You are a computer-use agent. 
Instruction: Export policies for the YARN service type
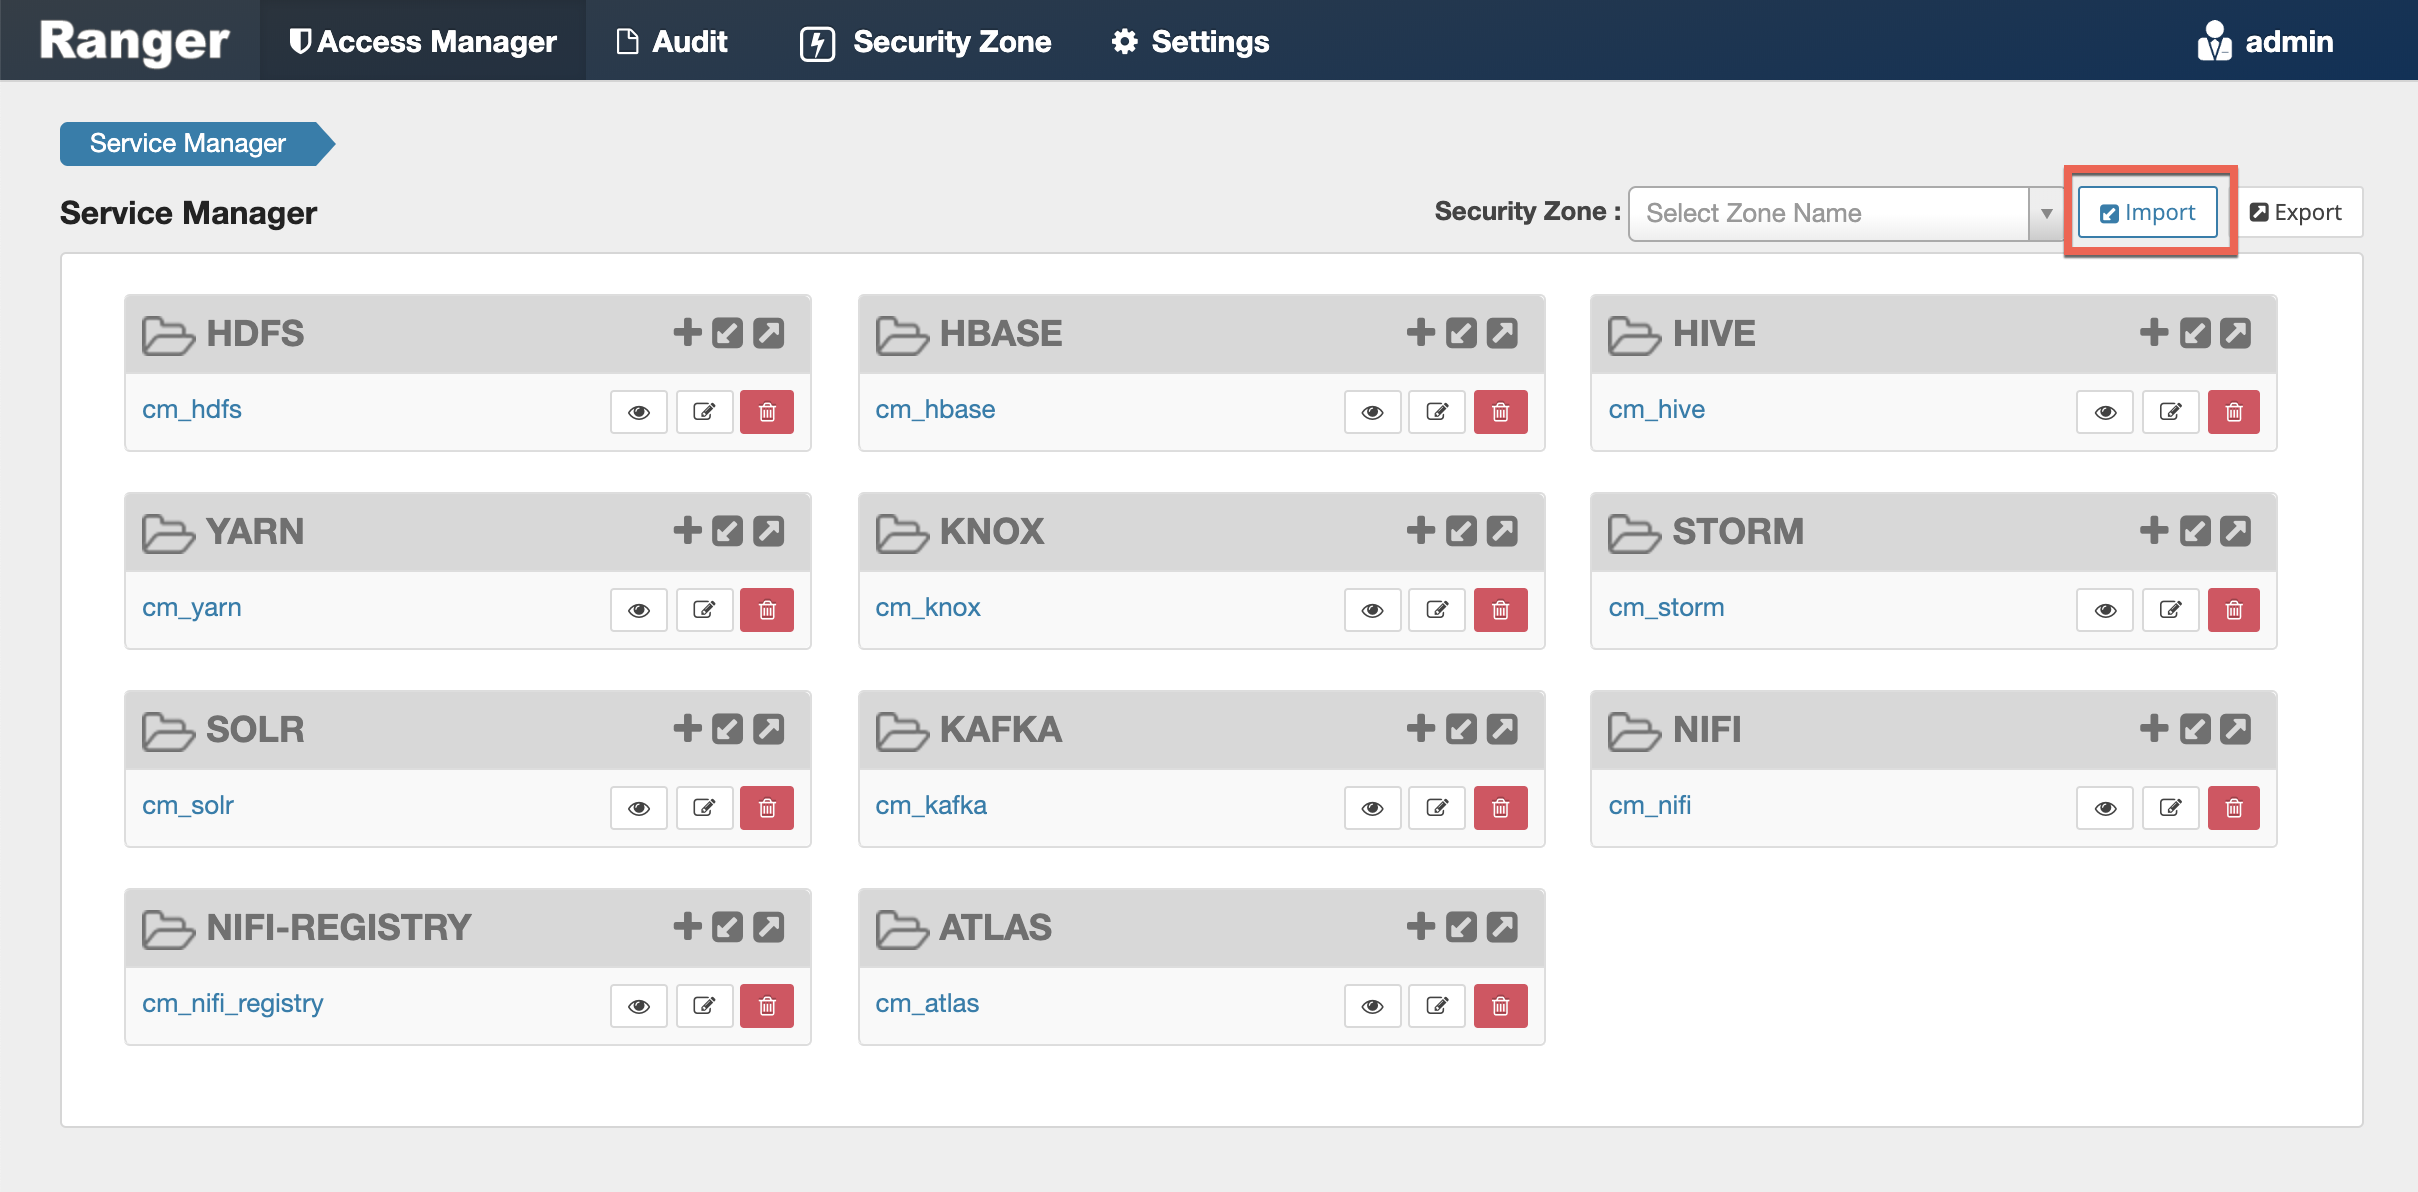(768, 530)
